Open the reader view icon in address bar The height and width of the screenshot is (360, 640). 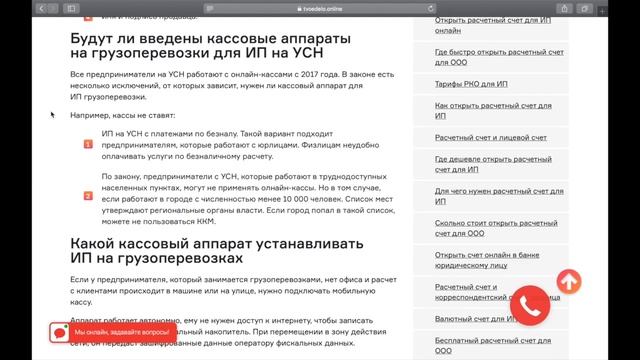tap(210, 9)
